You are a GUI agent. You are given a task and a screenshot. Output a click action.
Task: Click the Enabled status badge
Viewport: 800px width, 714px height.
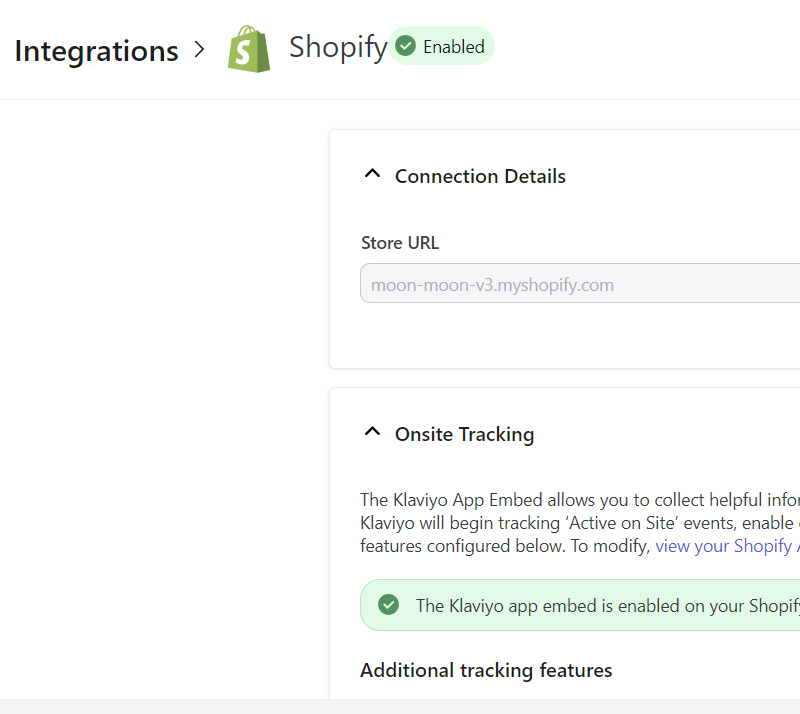point(441,46)
